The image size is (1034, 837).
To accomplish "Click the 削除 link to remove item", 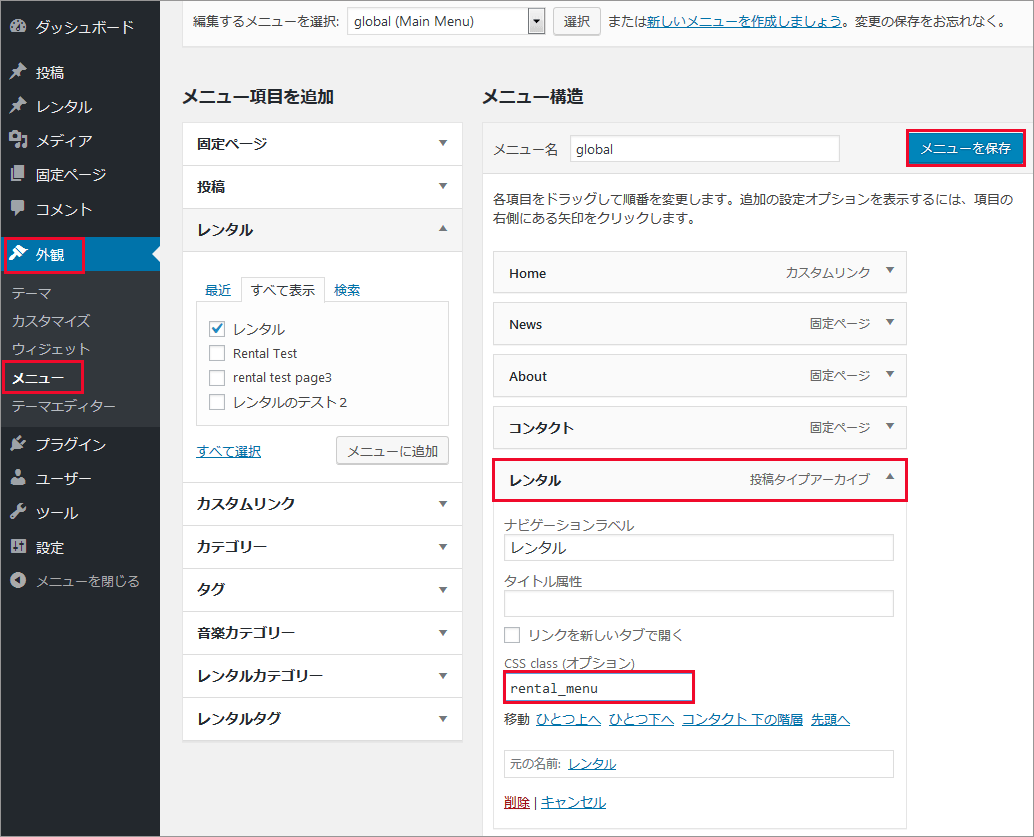I will pos(517,802).
